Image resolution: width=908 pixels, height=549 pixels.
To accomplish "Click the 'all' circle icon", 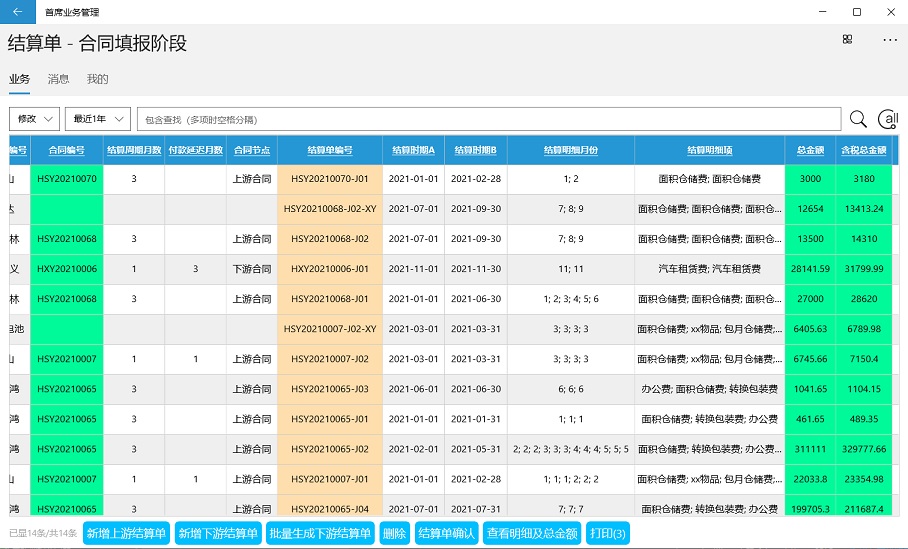I will coord(887,119).
